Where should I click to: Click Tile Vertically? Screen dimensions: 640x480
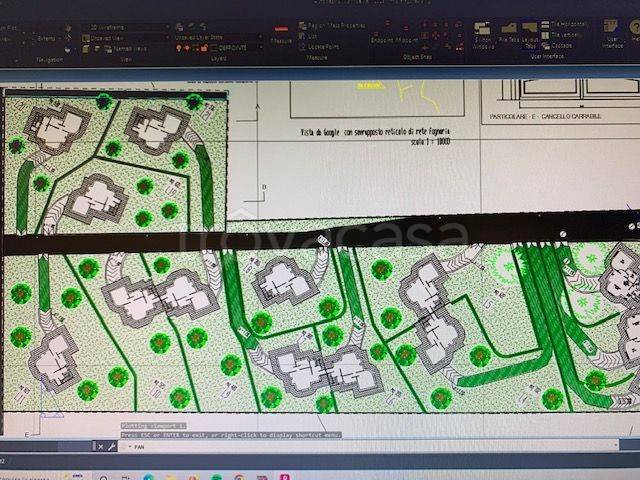coord(561,35)
